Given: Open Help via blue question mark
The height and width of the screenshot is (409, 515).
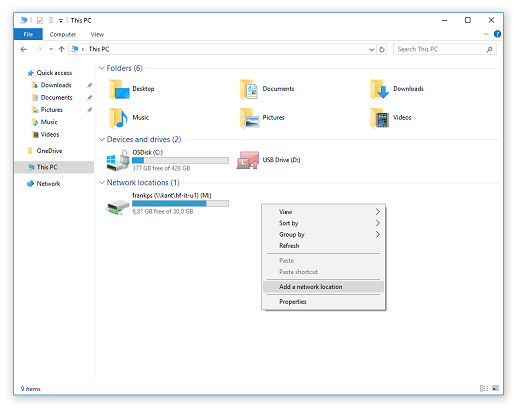Looking at the screenshot, I should (x=497, y=34).
